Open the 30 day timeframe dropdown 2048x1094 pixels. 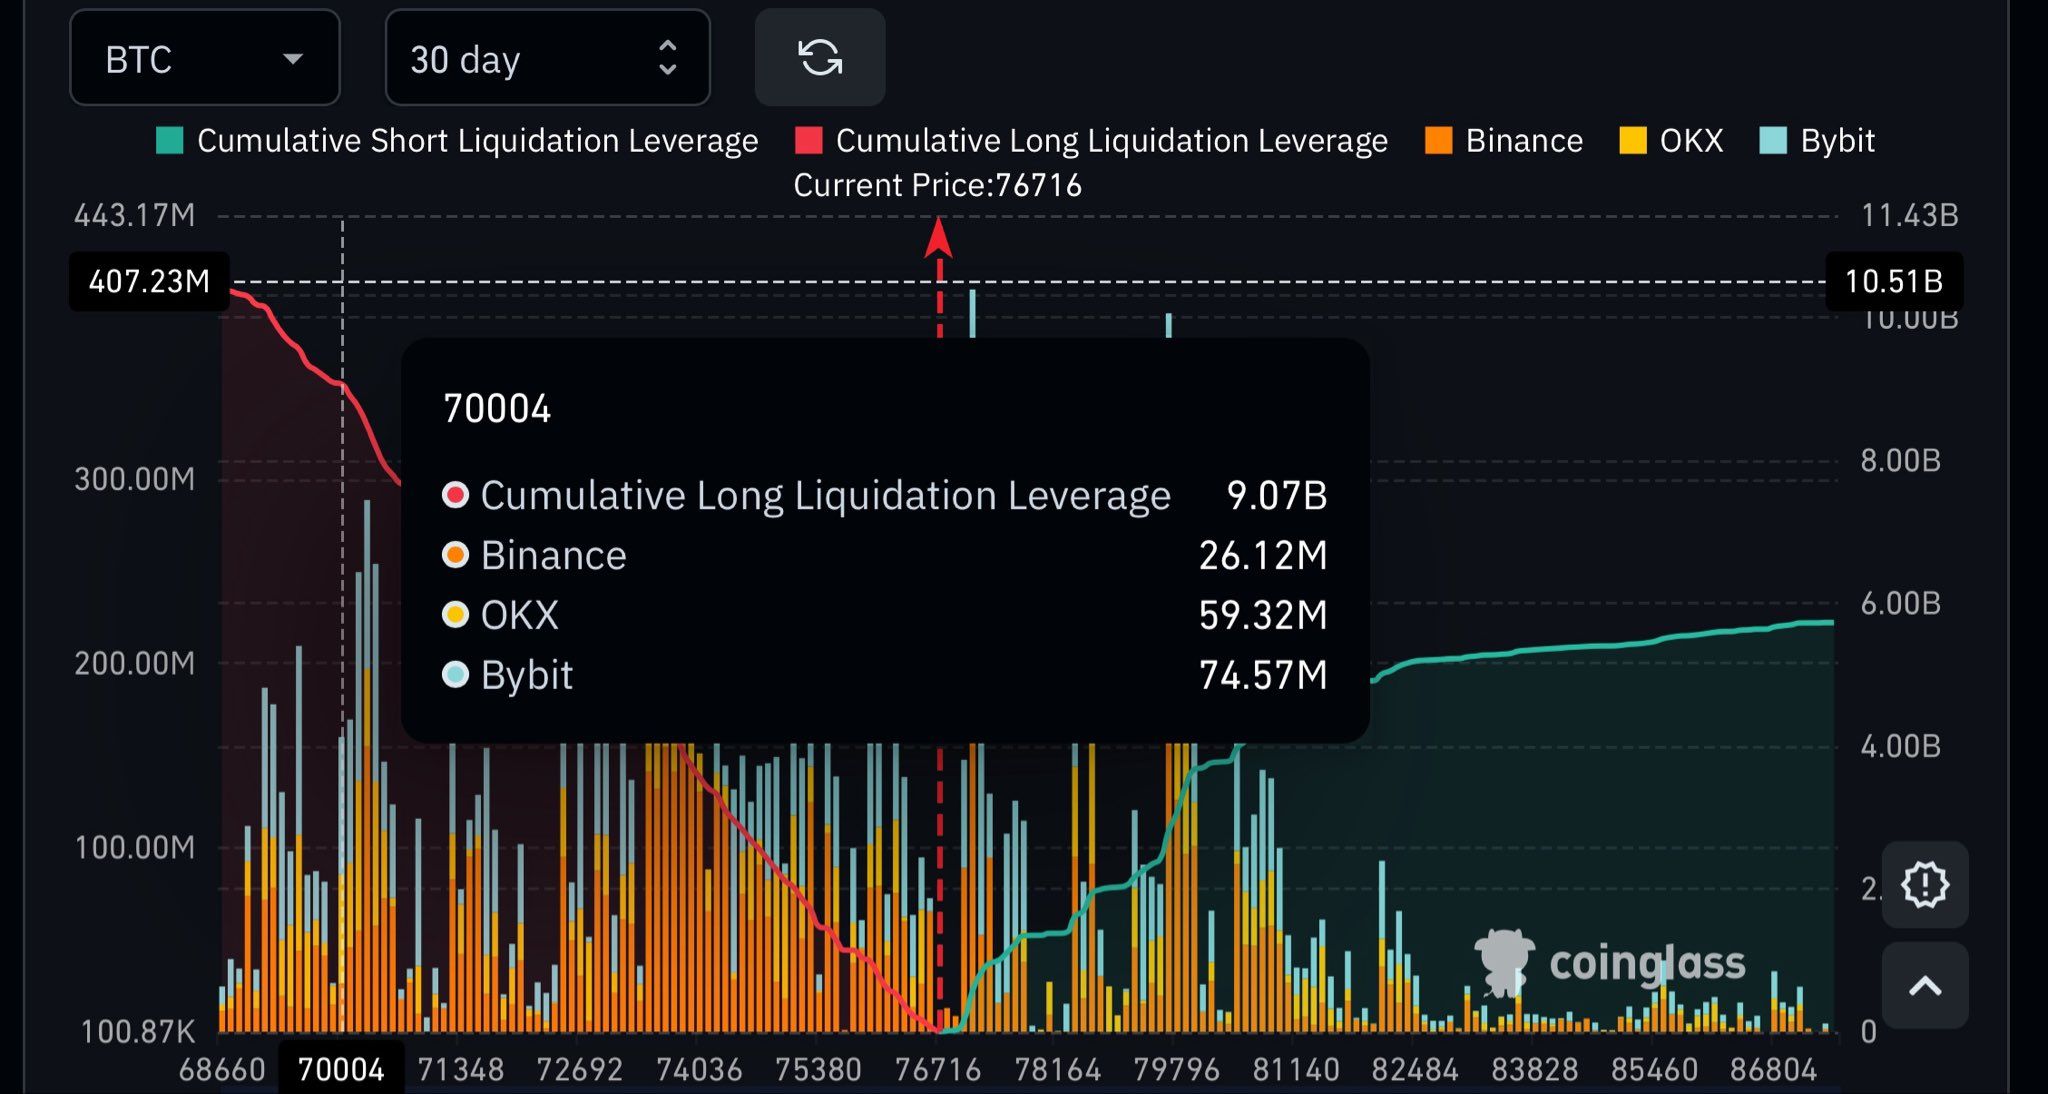pyautogui.click(x=547, y=58)
